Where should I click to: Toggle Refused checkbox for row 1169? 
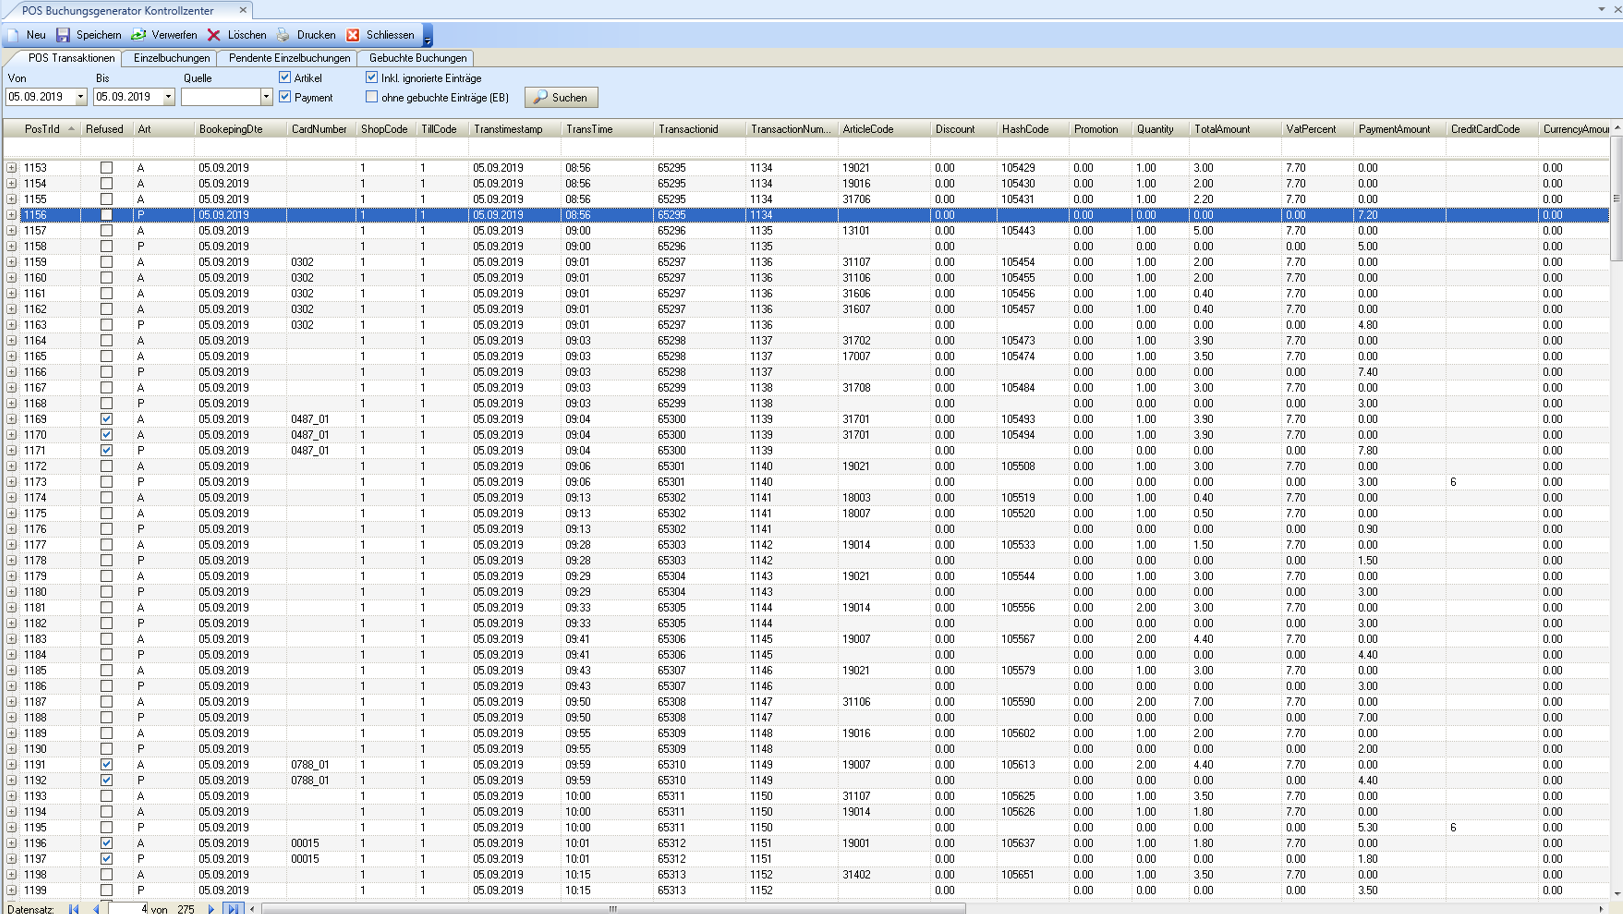tap(106, 419)
